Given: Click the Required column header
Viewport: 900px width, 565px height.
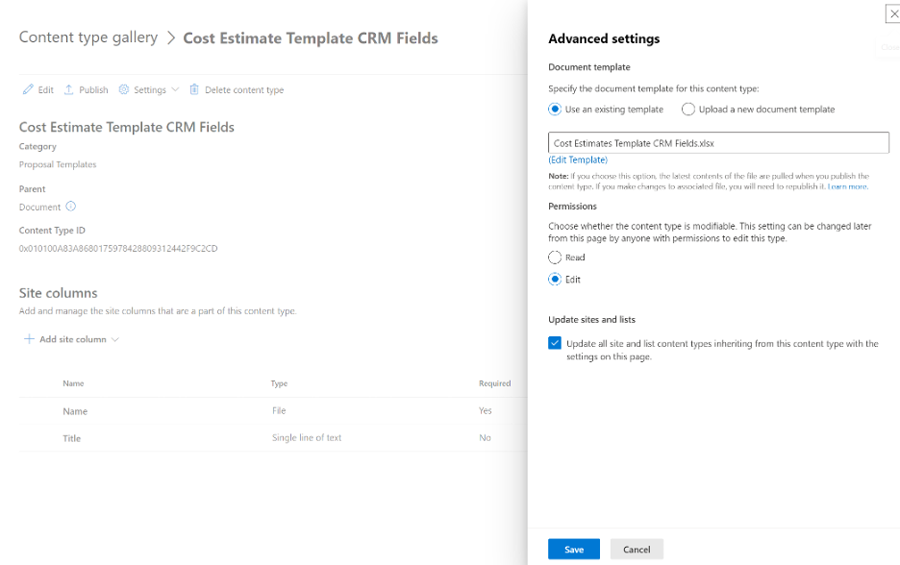Looking at the screenshot, I should (495, 383).
